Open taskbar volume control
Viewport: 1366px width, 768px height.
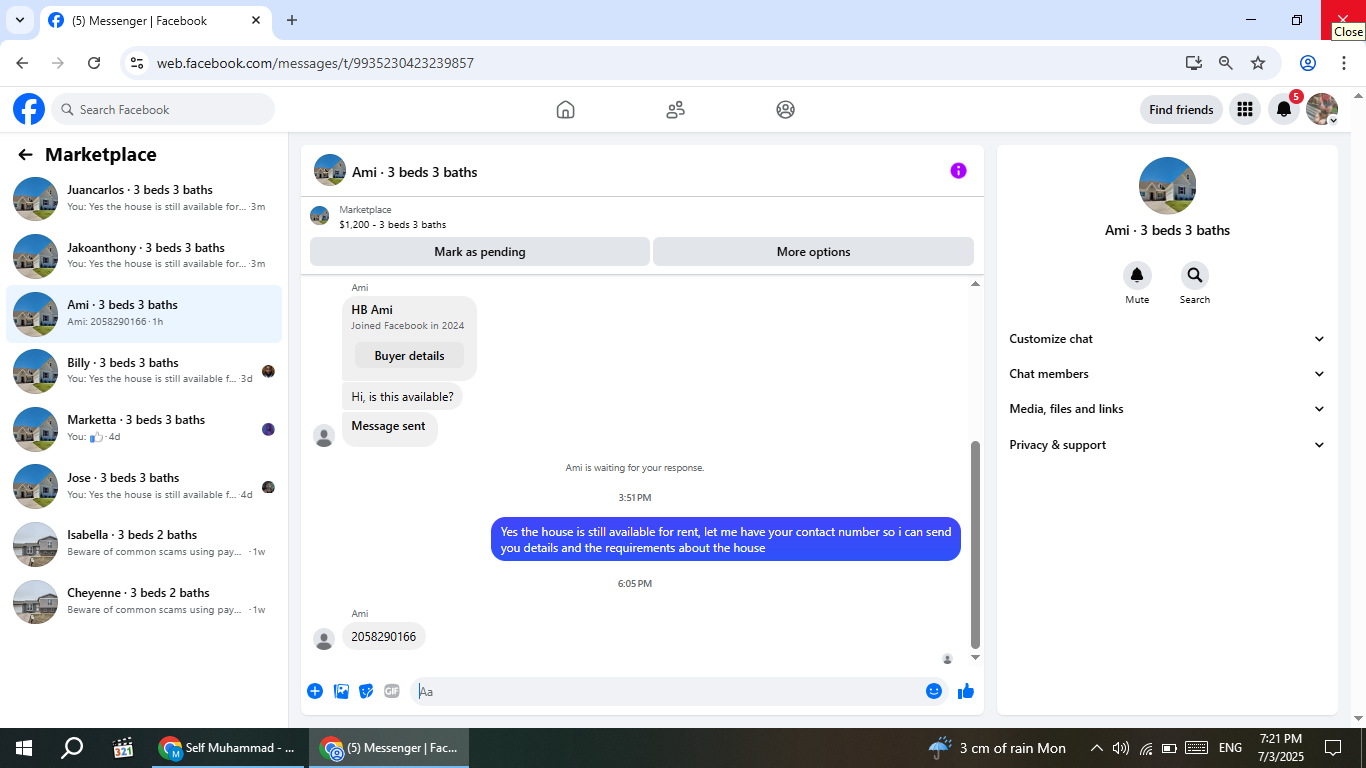[x=1120, y=748]
